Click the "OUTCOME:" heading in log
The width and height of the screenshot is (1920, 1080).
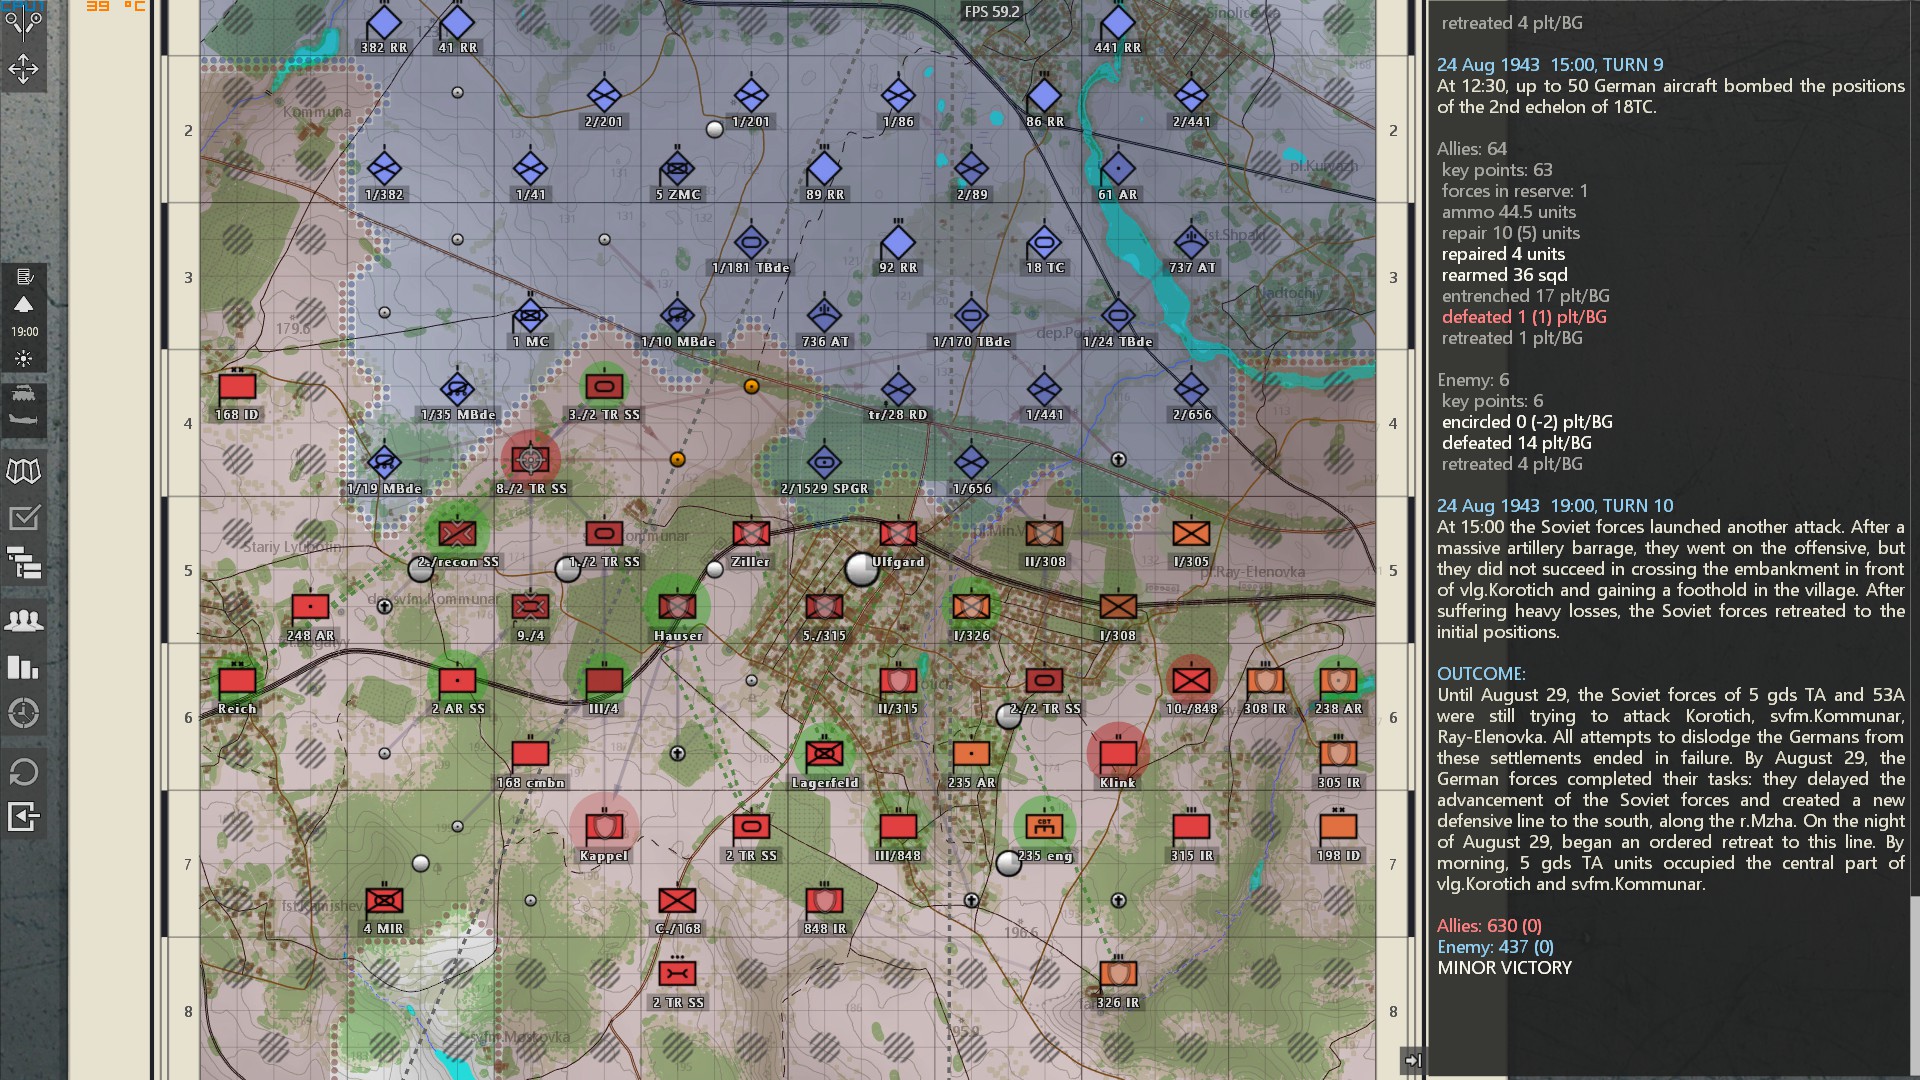[1481, 674]
